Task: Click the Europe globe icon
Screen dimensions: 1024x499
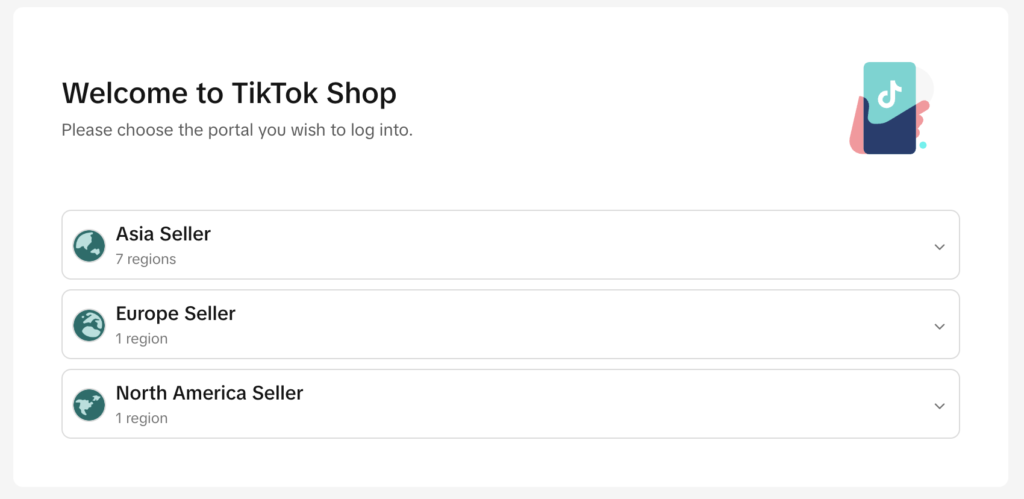Action: (89, 325)
